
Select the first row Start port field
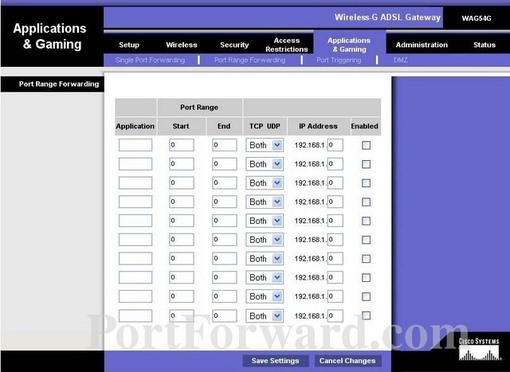click(181, 145)
